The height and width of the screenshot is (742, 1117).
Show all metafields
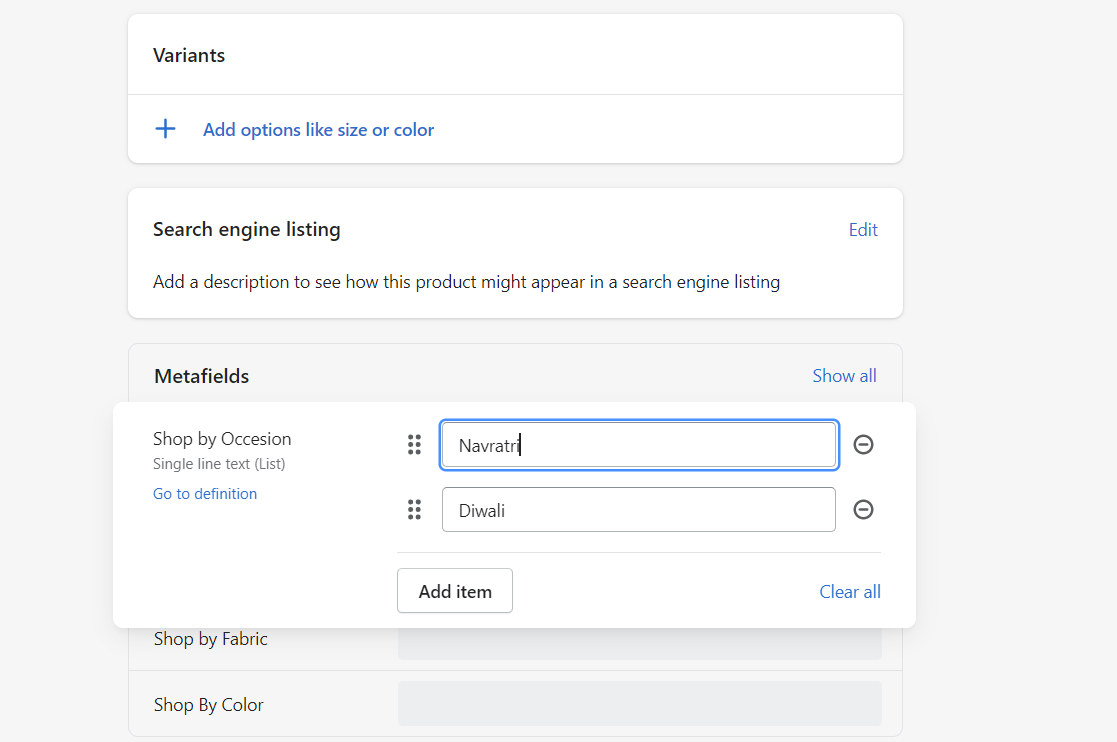click(844, 376)
